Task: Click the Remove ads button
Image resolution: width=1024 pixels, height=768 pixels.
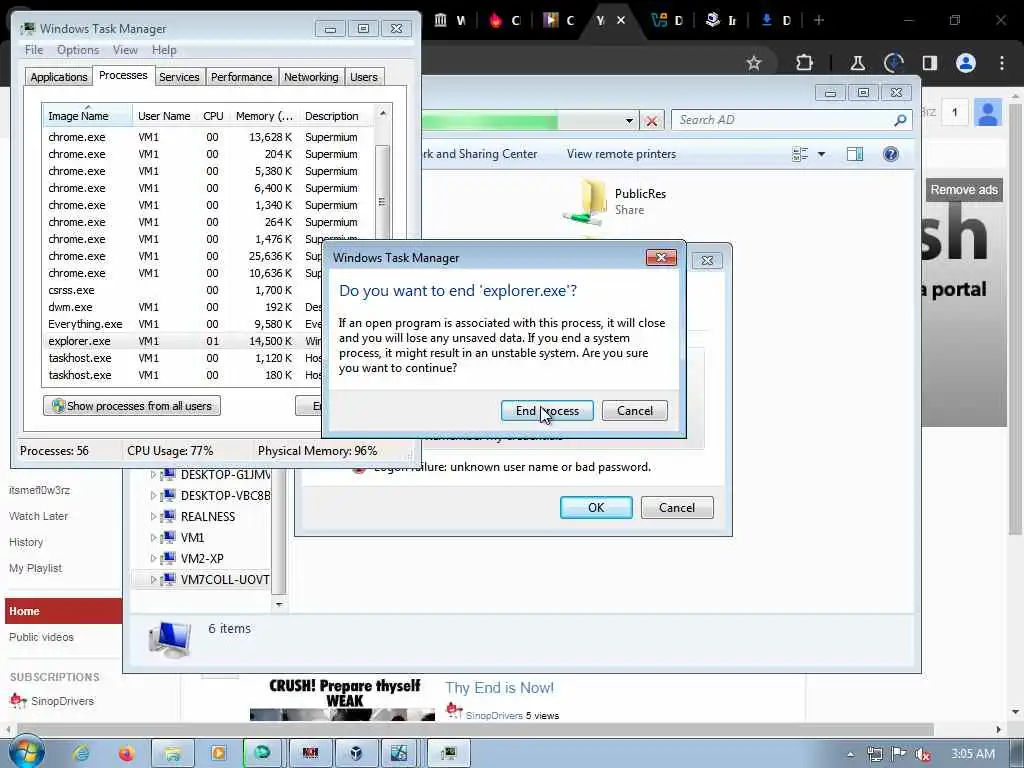Action: coord(964,190)
